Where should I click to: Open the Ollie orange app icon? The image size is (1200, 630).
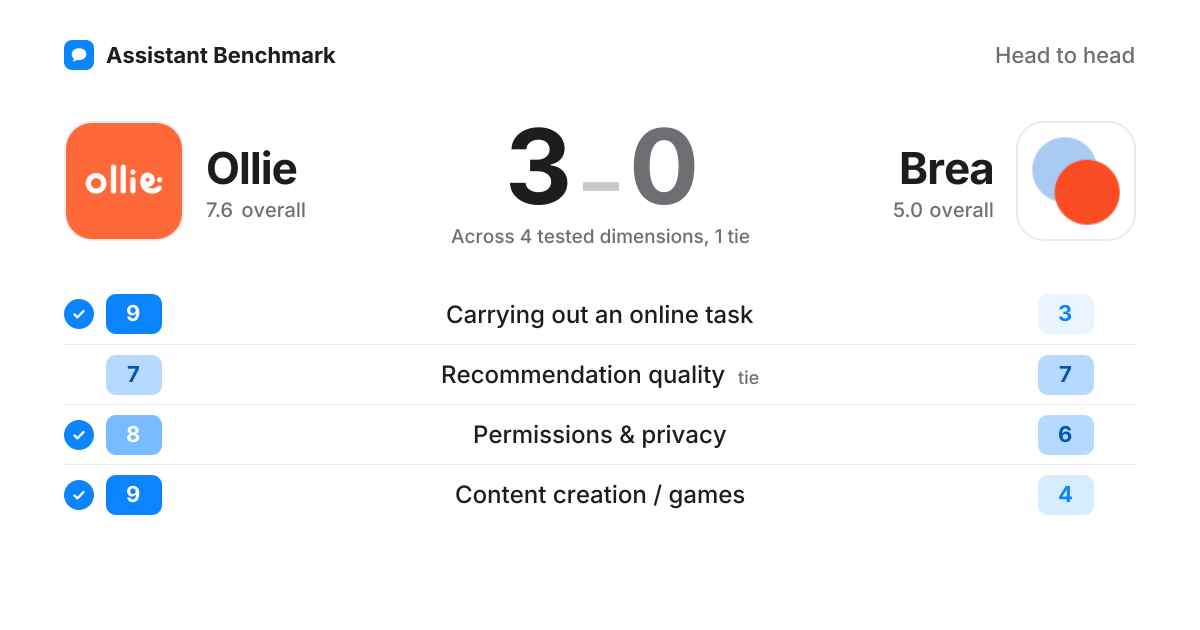tap(124, 181)
